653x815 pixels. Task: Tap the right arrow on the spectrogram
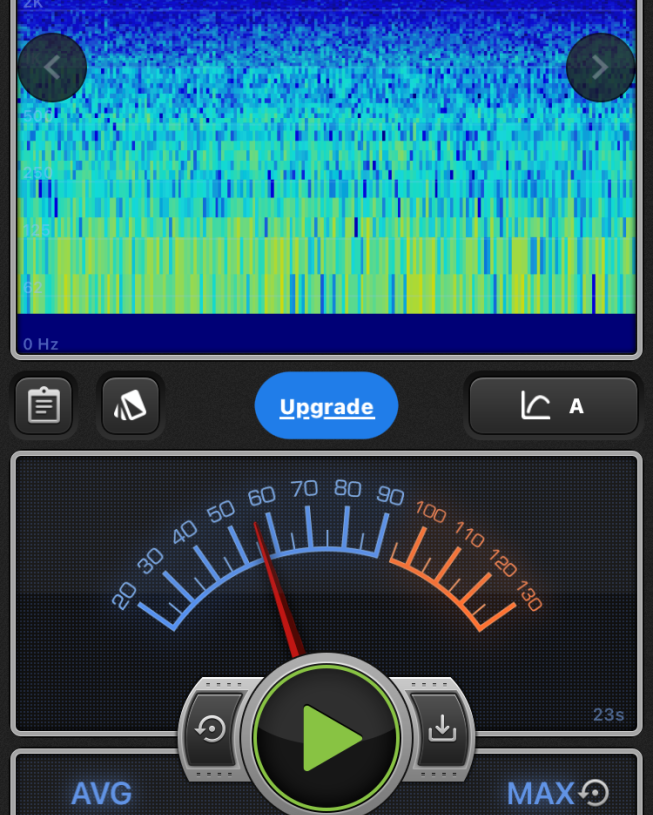(600, 68)
